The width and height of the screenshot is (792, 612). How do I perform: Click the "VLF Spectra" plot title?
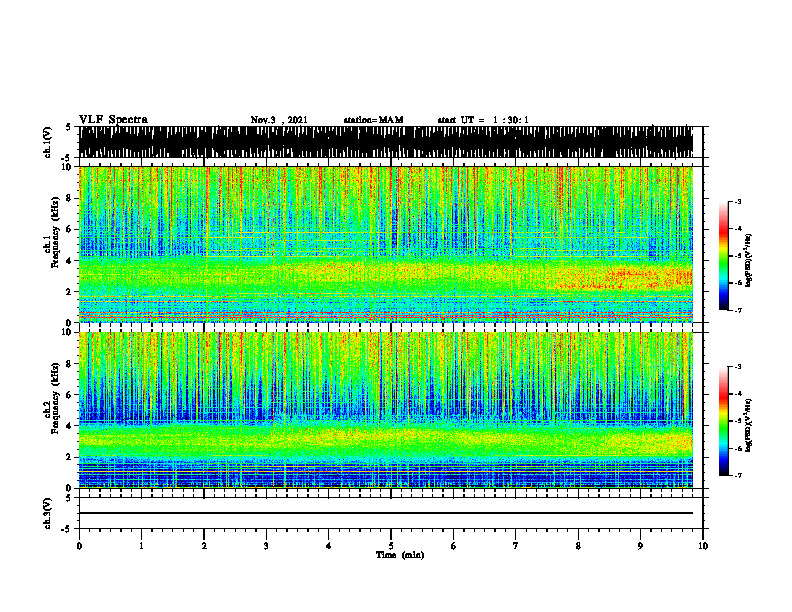click(x=113, y=120)
